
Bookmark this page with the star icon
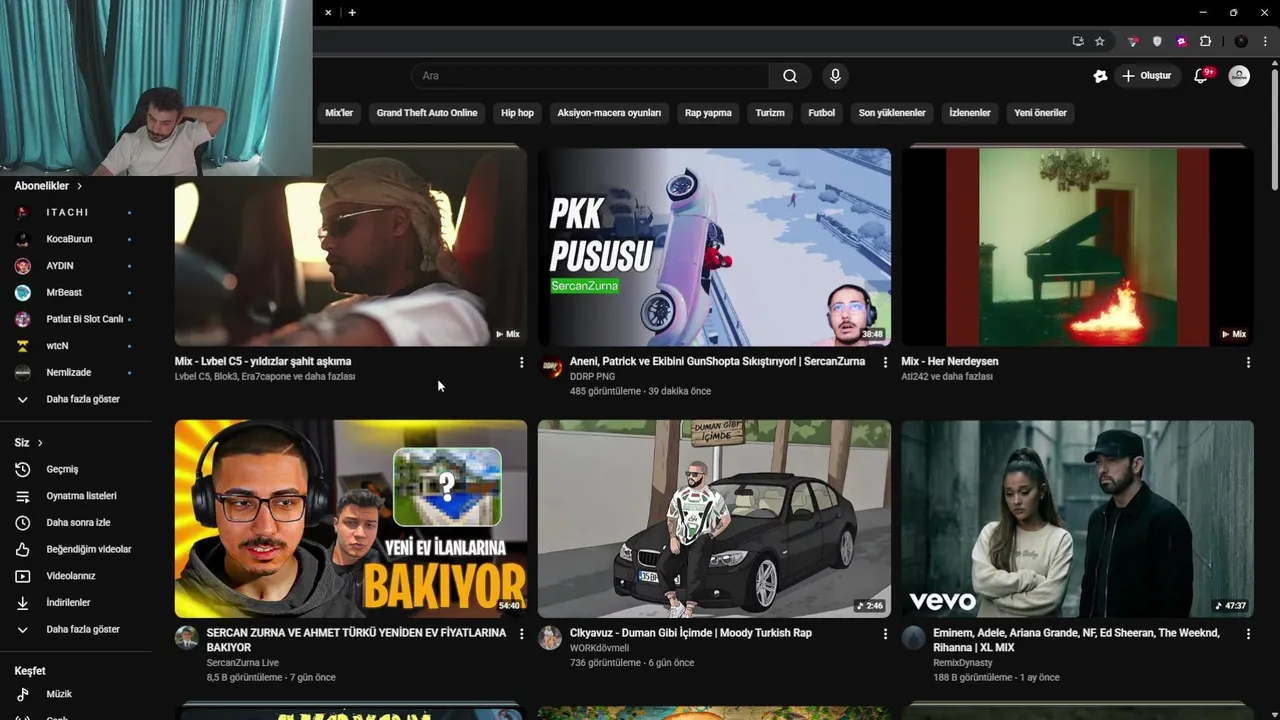point(1100,41)
